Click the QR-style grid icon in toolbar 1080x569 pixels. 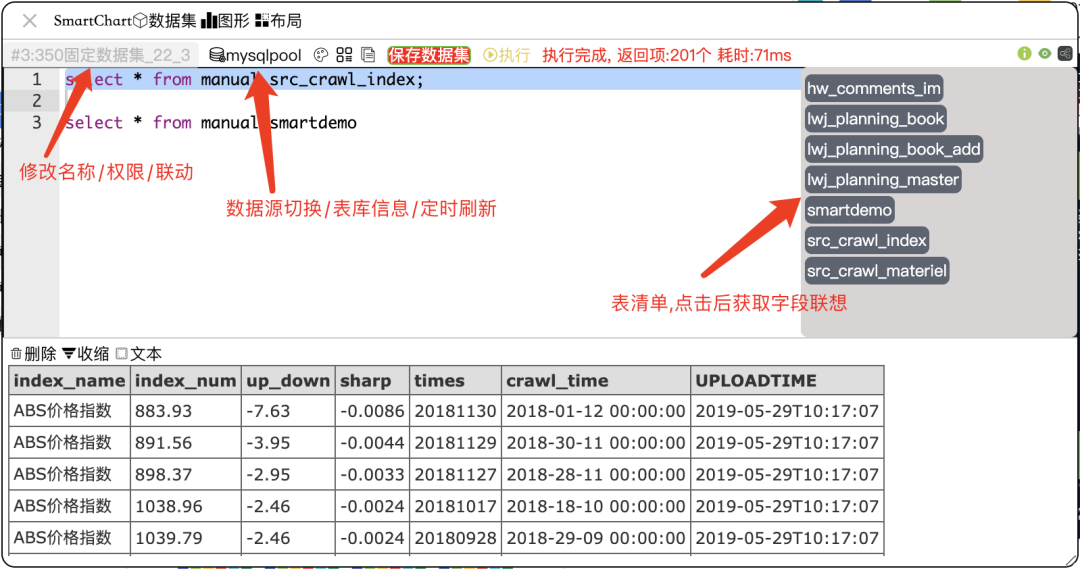click(344, 55)
